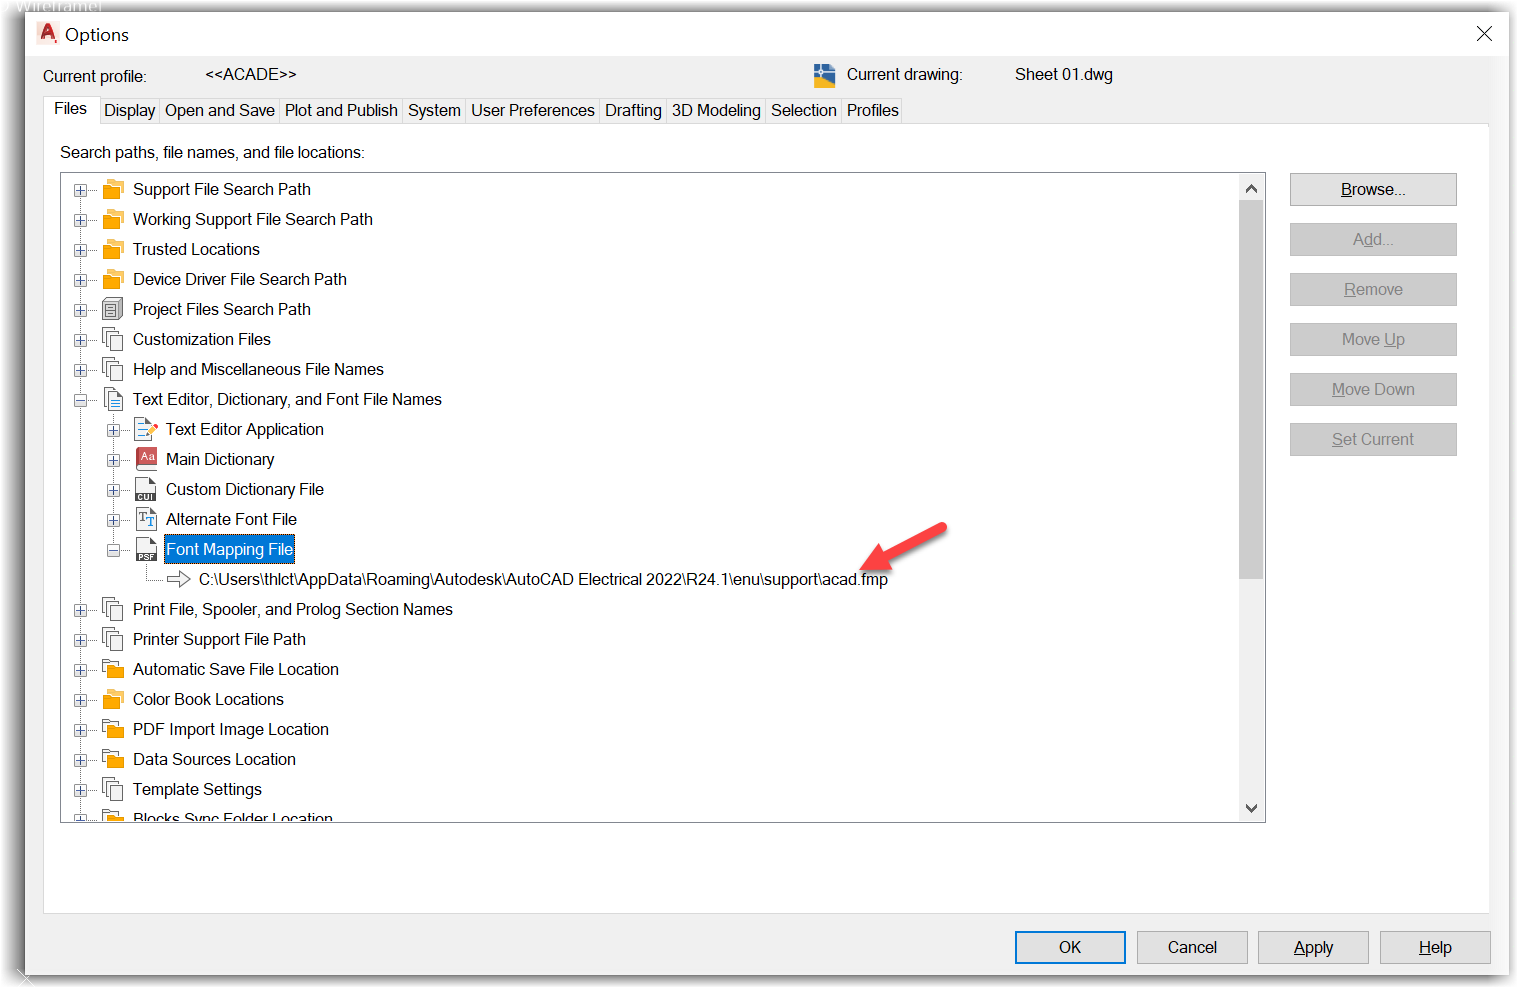Expand Template Settings node

click(80, 790)
